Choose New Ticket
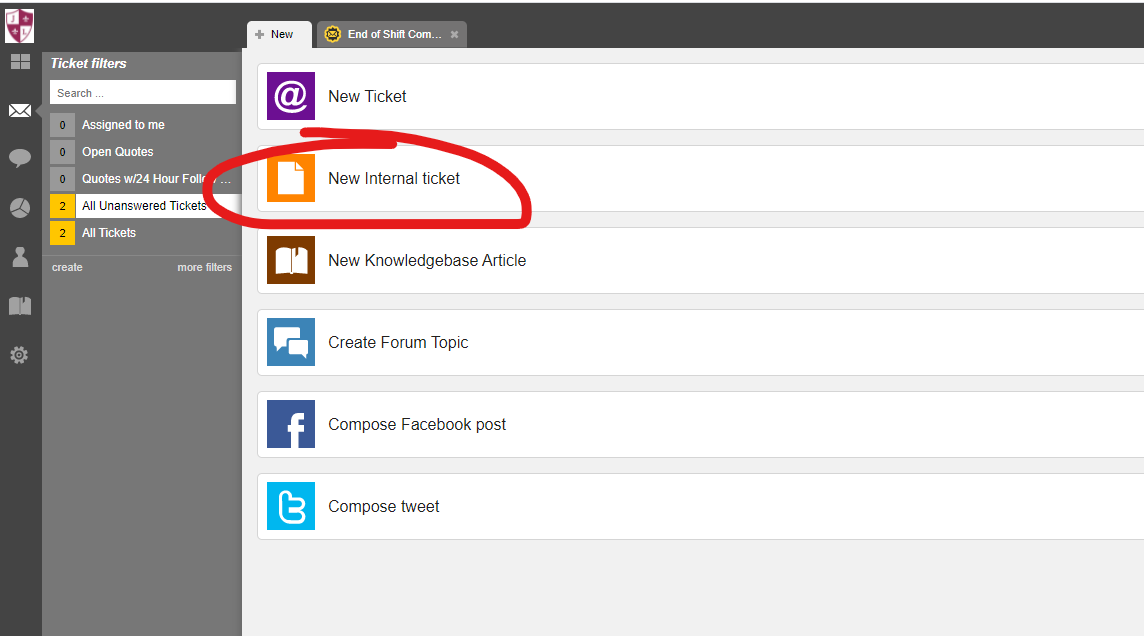Image resolution: width=1144 pixels, height=636 pixels. (700, 96)
